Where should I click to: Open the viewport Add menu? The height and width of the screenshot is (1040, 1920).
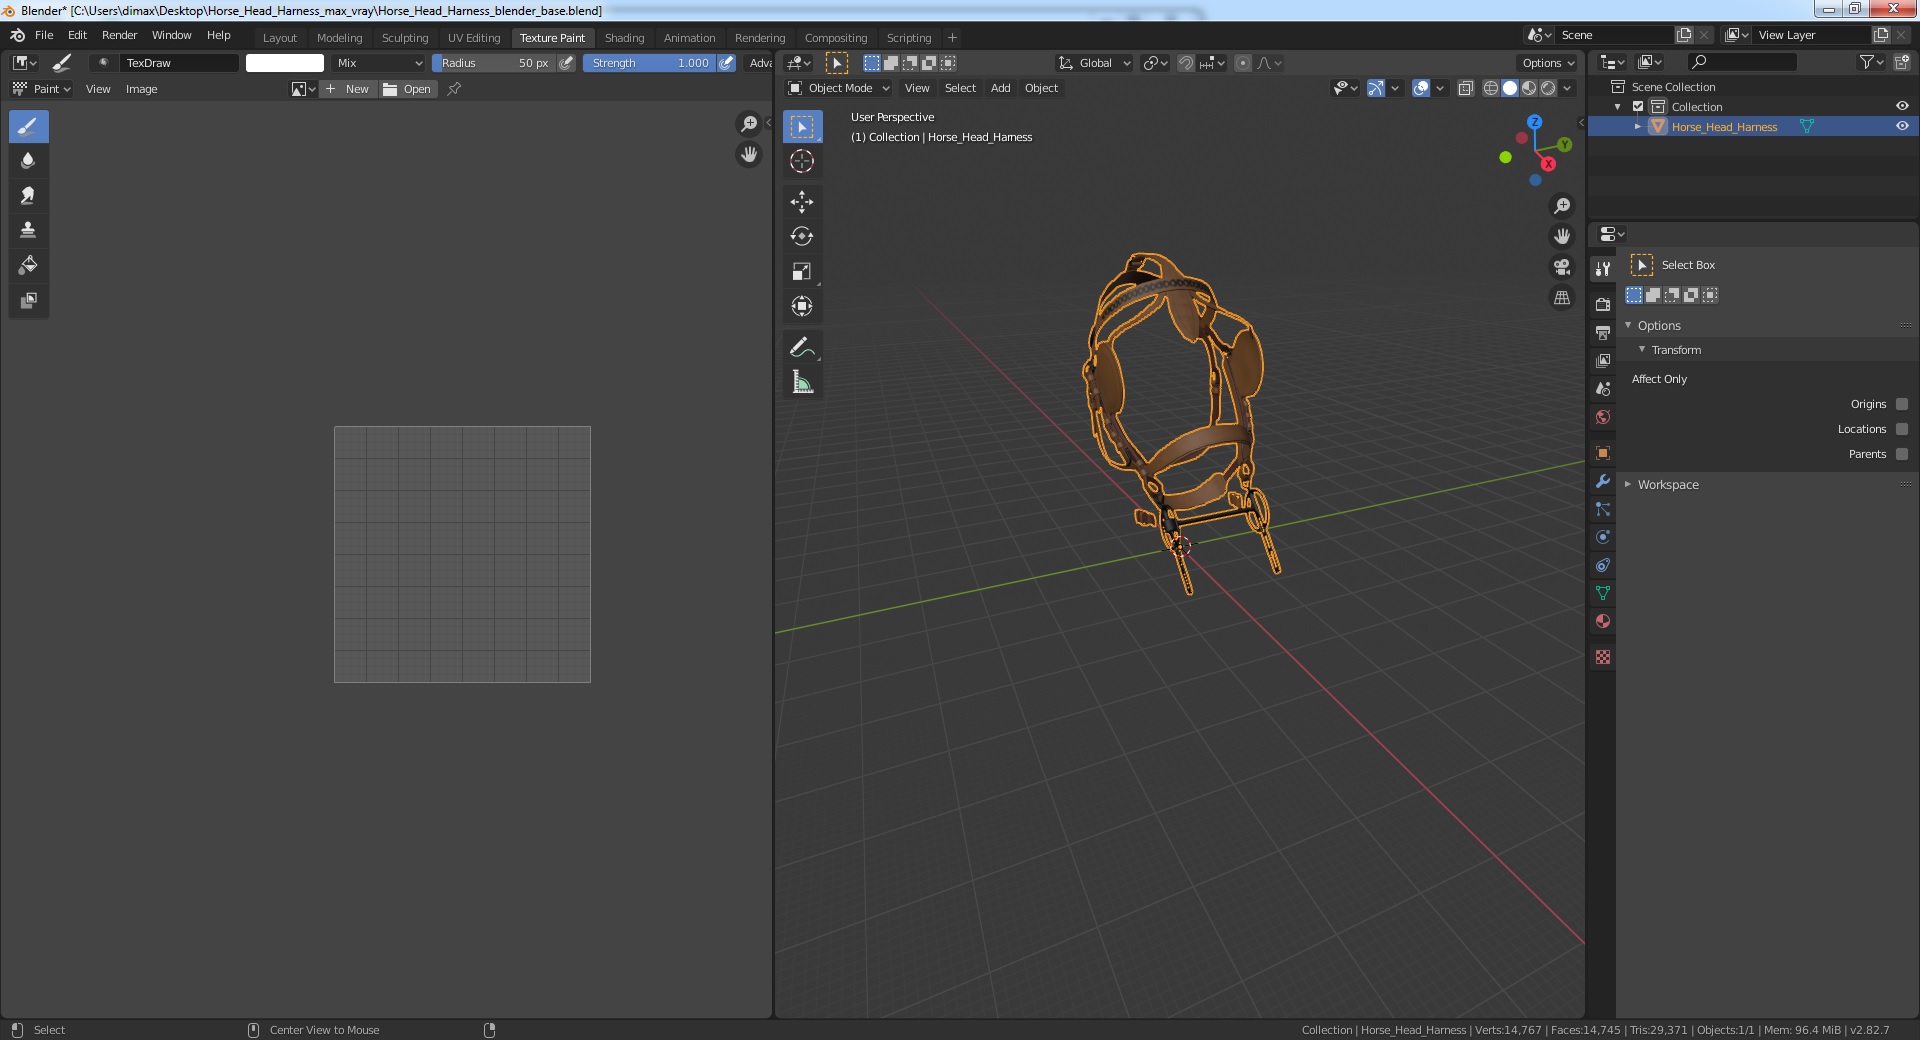[1000, 88]
